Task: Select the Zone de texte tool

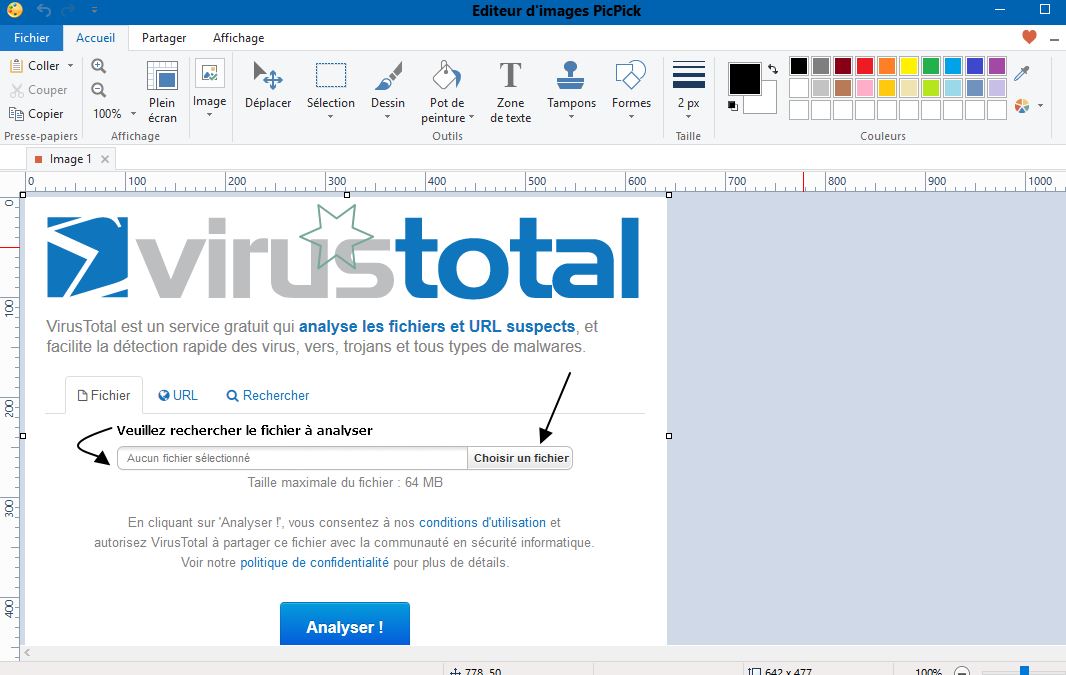Action: tap(511, 92)
